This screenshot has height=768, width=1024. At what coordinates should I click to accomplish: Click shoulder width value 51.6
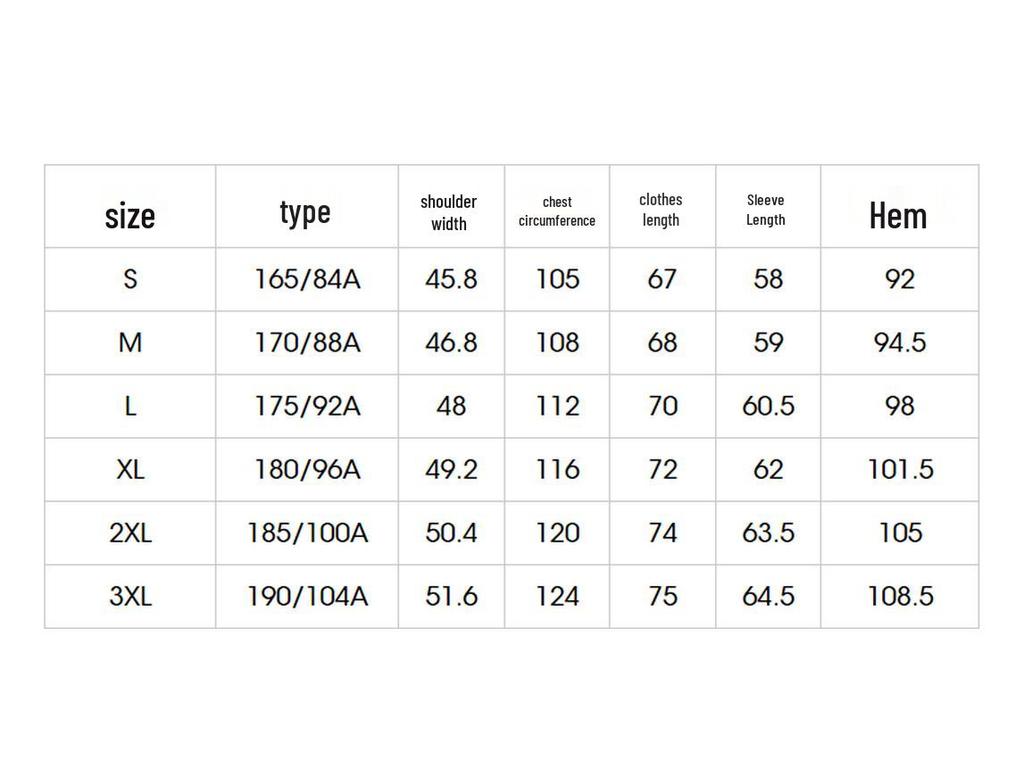(x=451, y=597)
